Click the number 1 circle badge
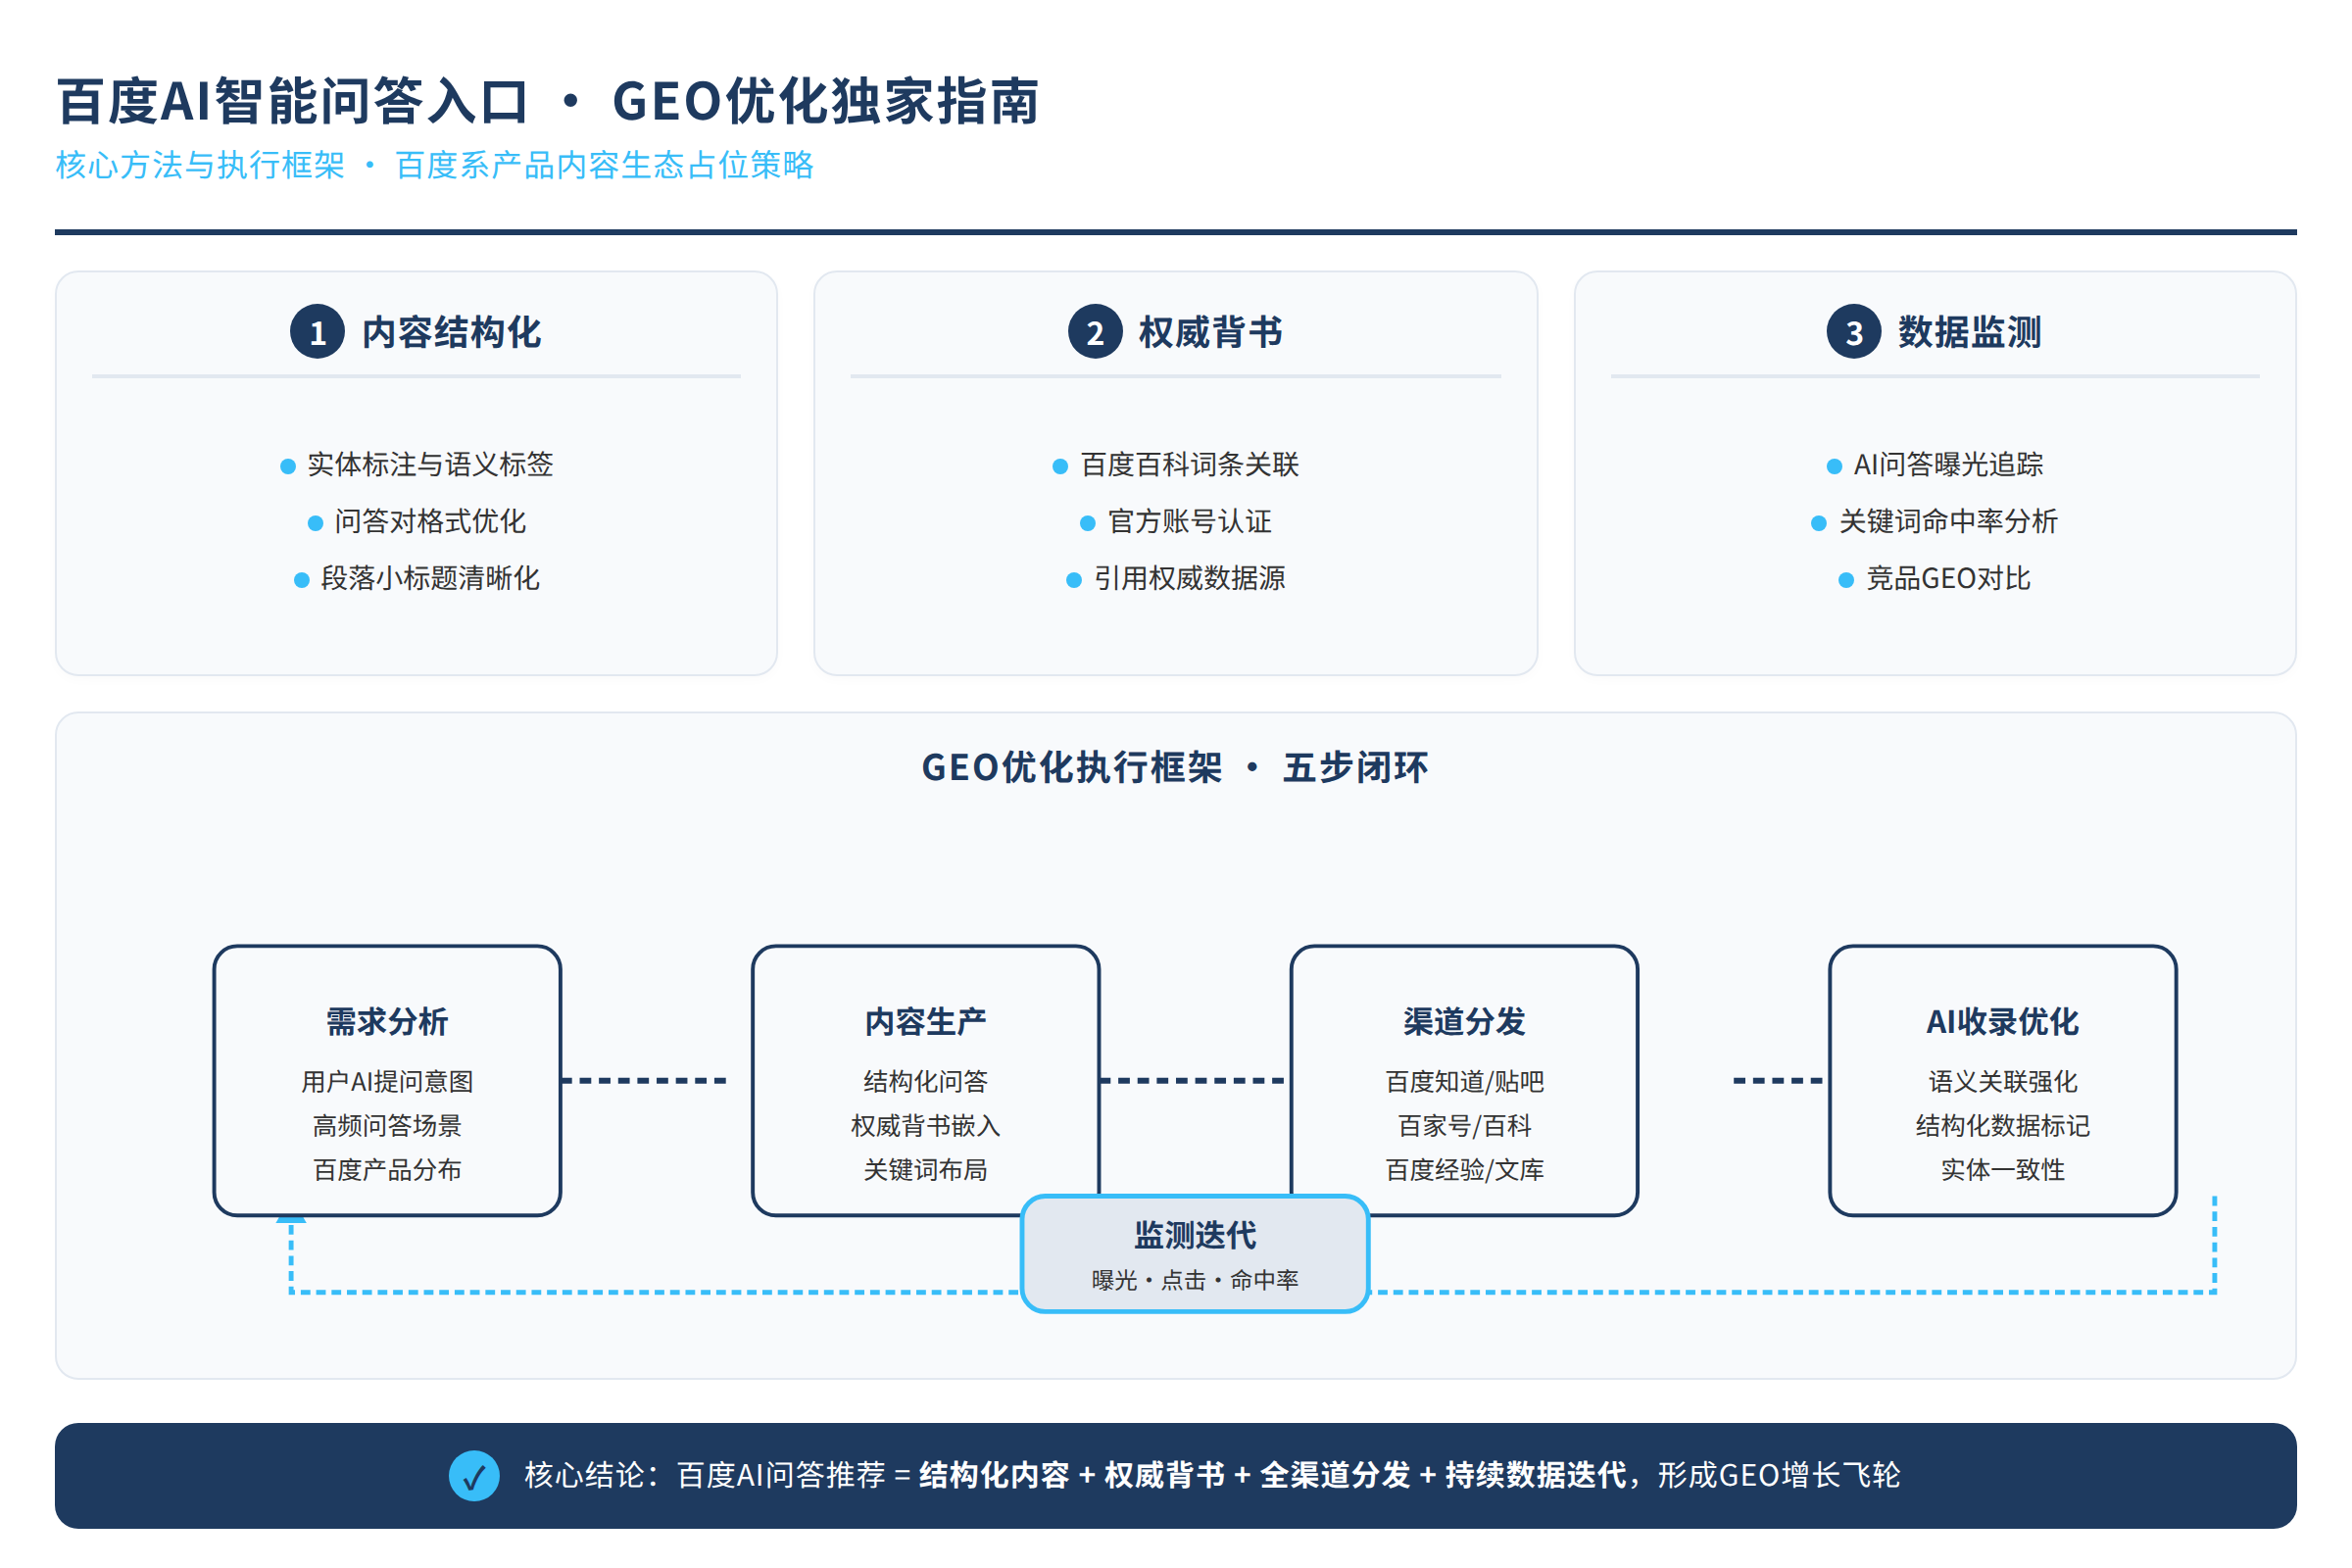The image size is (2352, 1568). click(x=317, y=332)
